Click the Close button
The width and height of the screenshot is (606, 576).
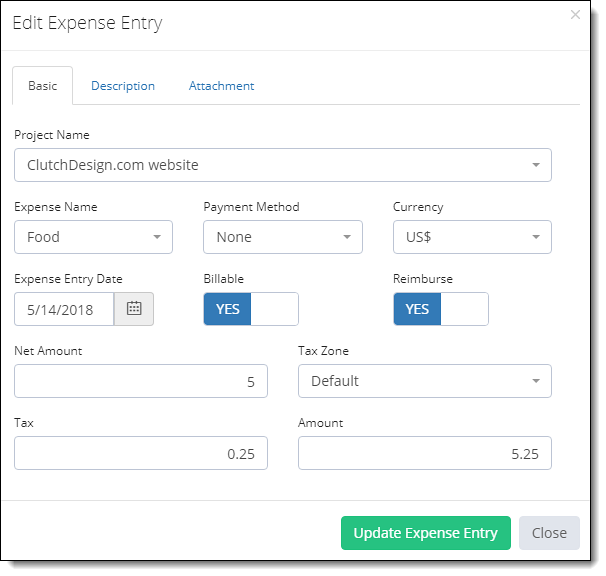pyautogui.click(x=549, y=533)
